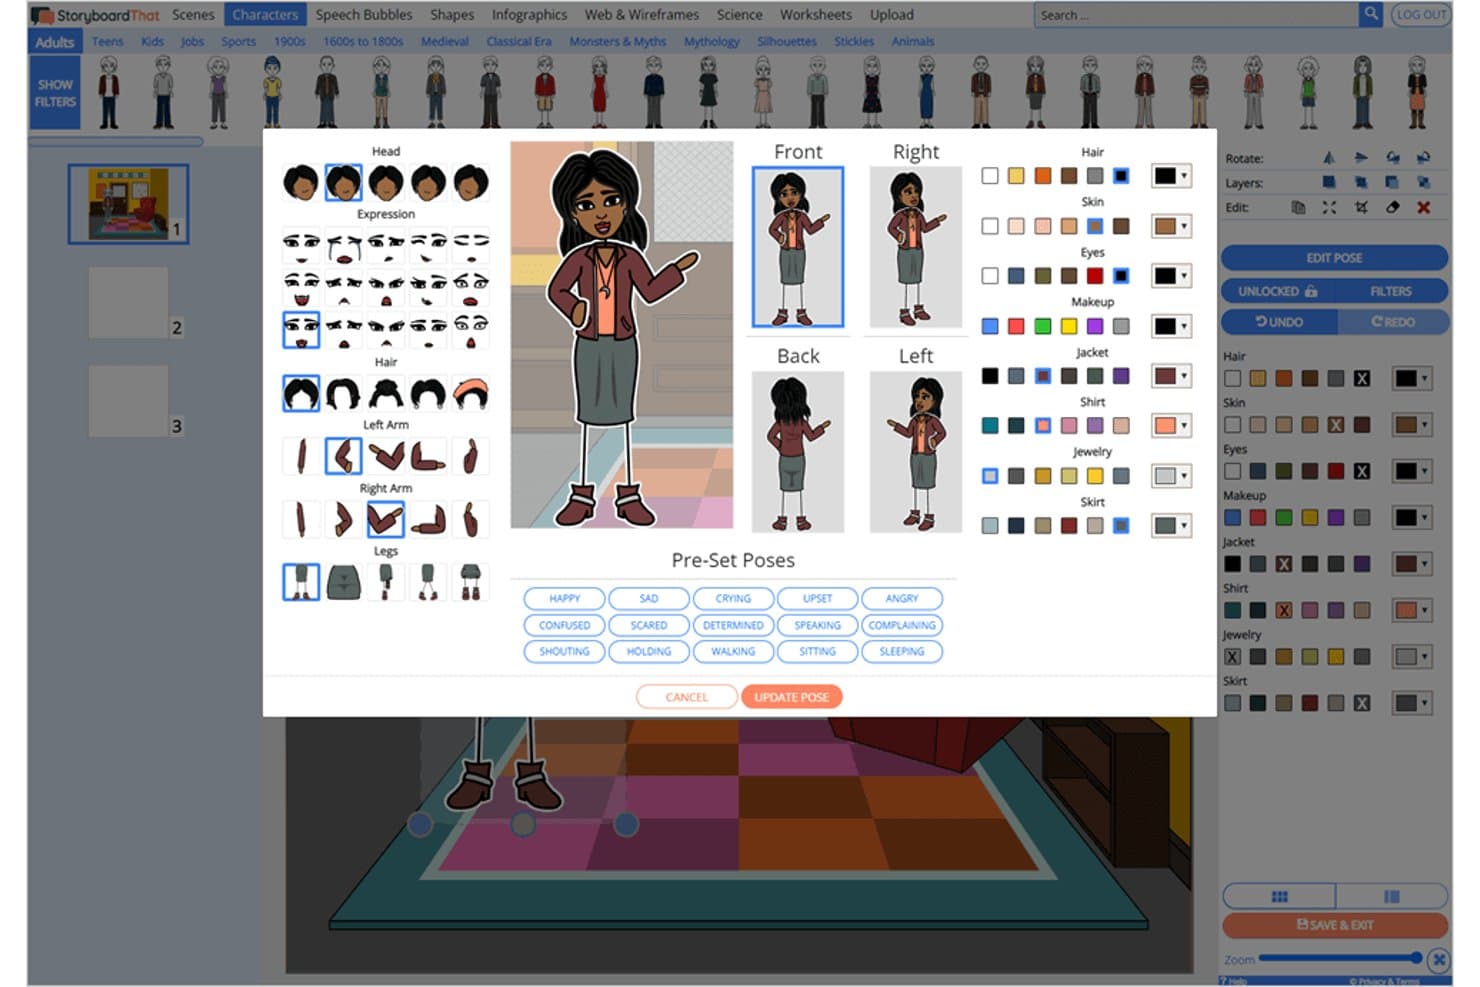The height and width of the screenshot is (987, 1480).
Task: Open the Hair color dropdown in the pose editor
Action: point(1171,176)
